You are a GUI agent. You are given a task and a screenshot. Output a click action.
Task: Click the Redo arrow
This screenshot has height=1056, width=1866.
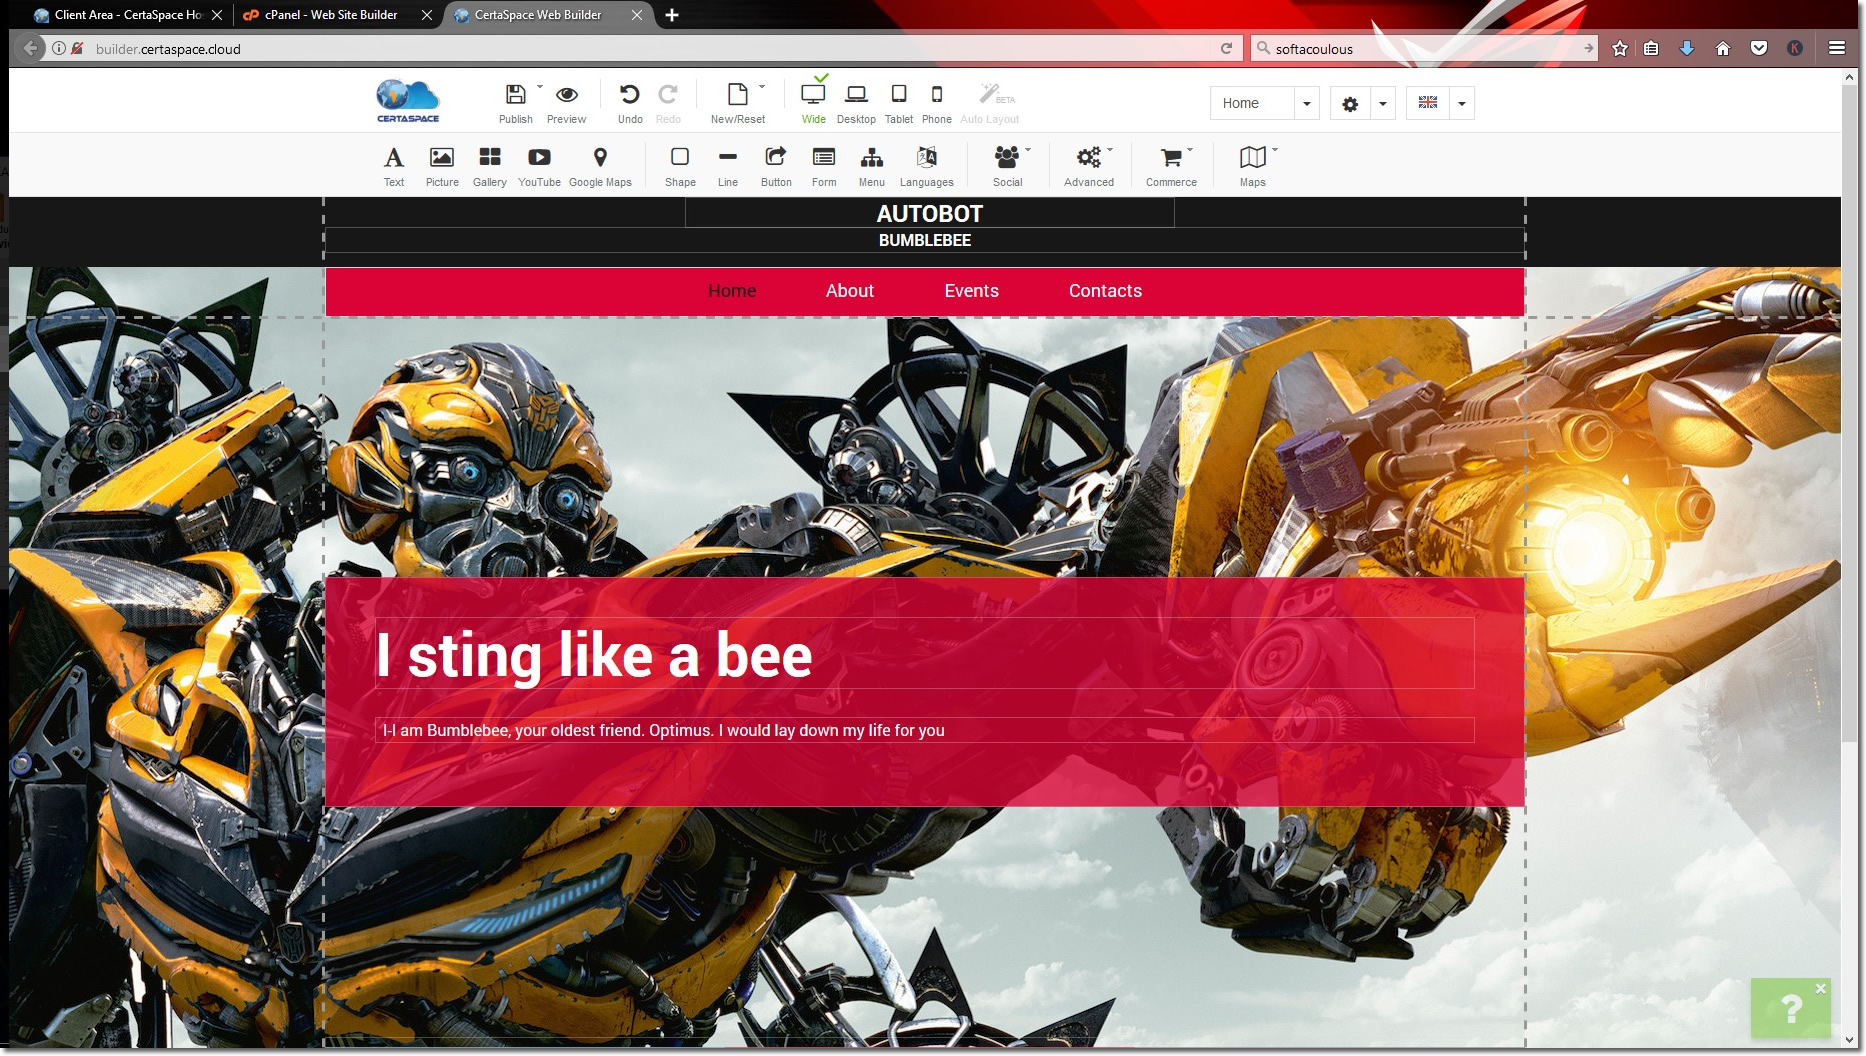668,95
